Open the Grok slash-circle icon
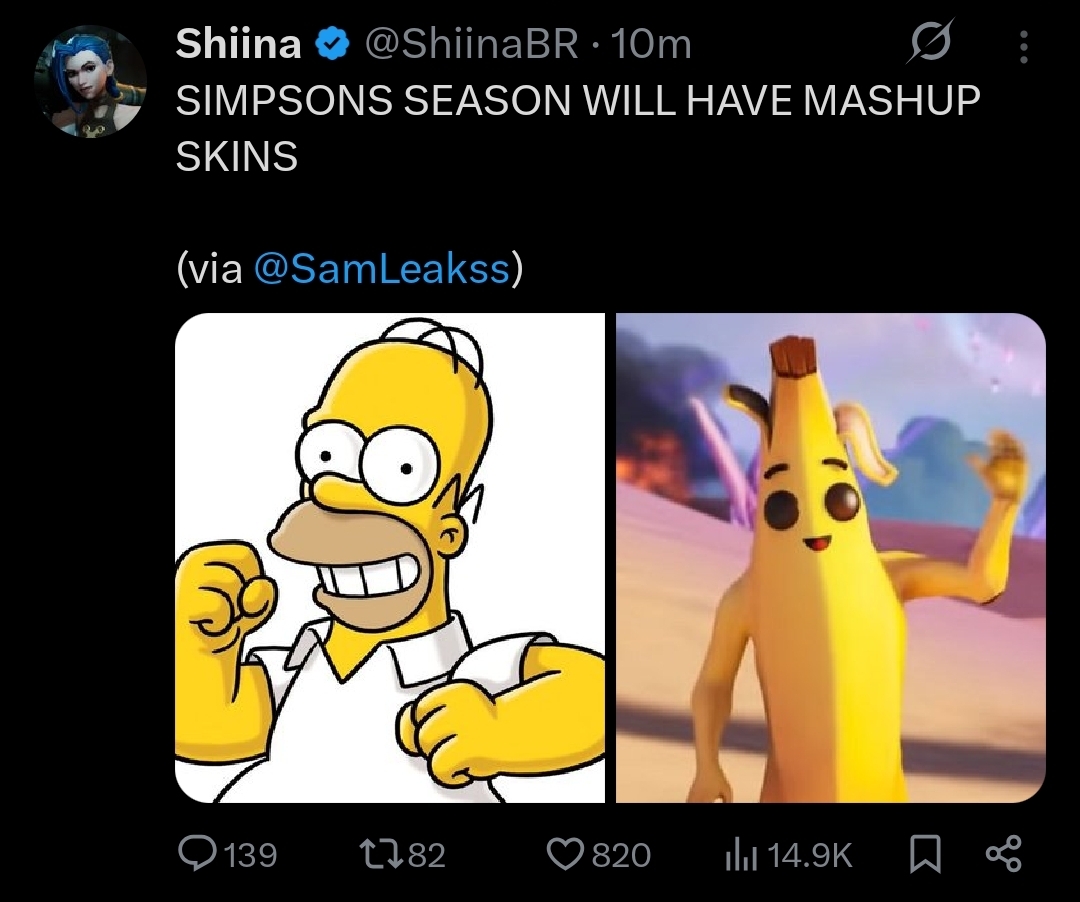Image resolution: width=1080 pixels, height=902 pixels. point(930,41)
